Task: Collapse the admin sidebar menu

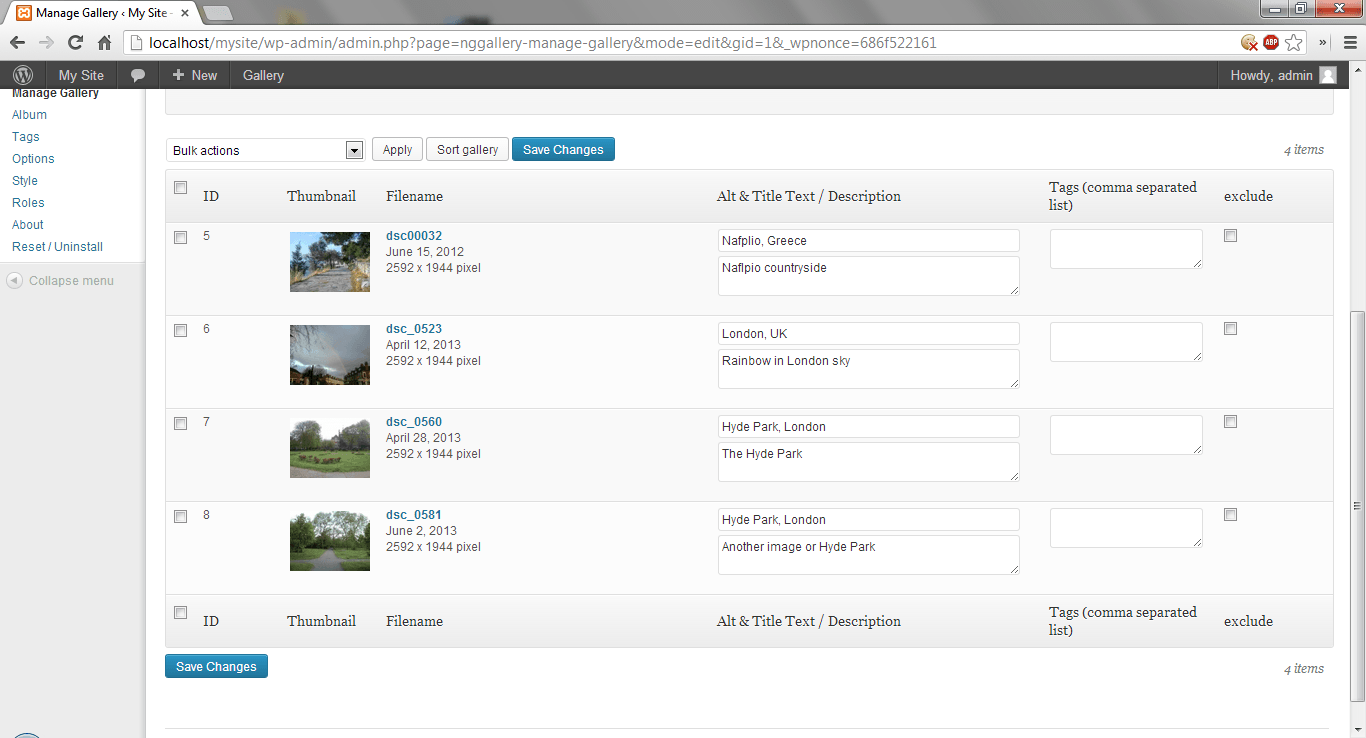Action: pyautogui.click(x=60, y=281)
